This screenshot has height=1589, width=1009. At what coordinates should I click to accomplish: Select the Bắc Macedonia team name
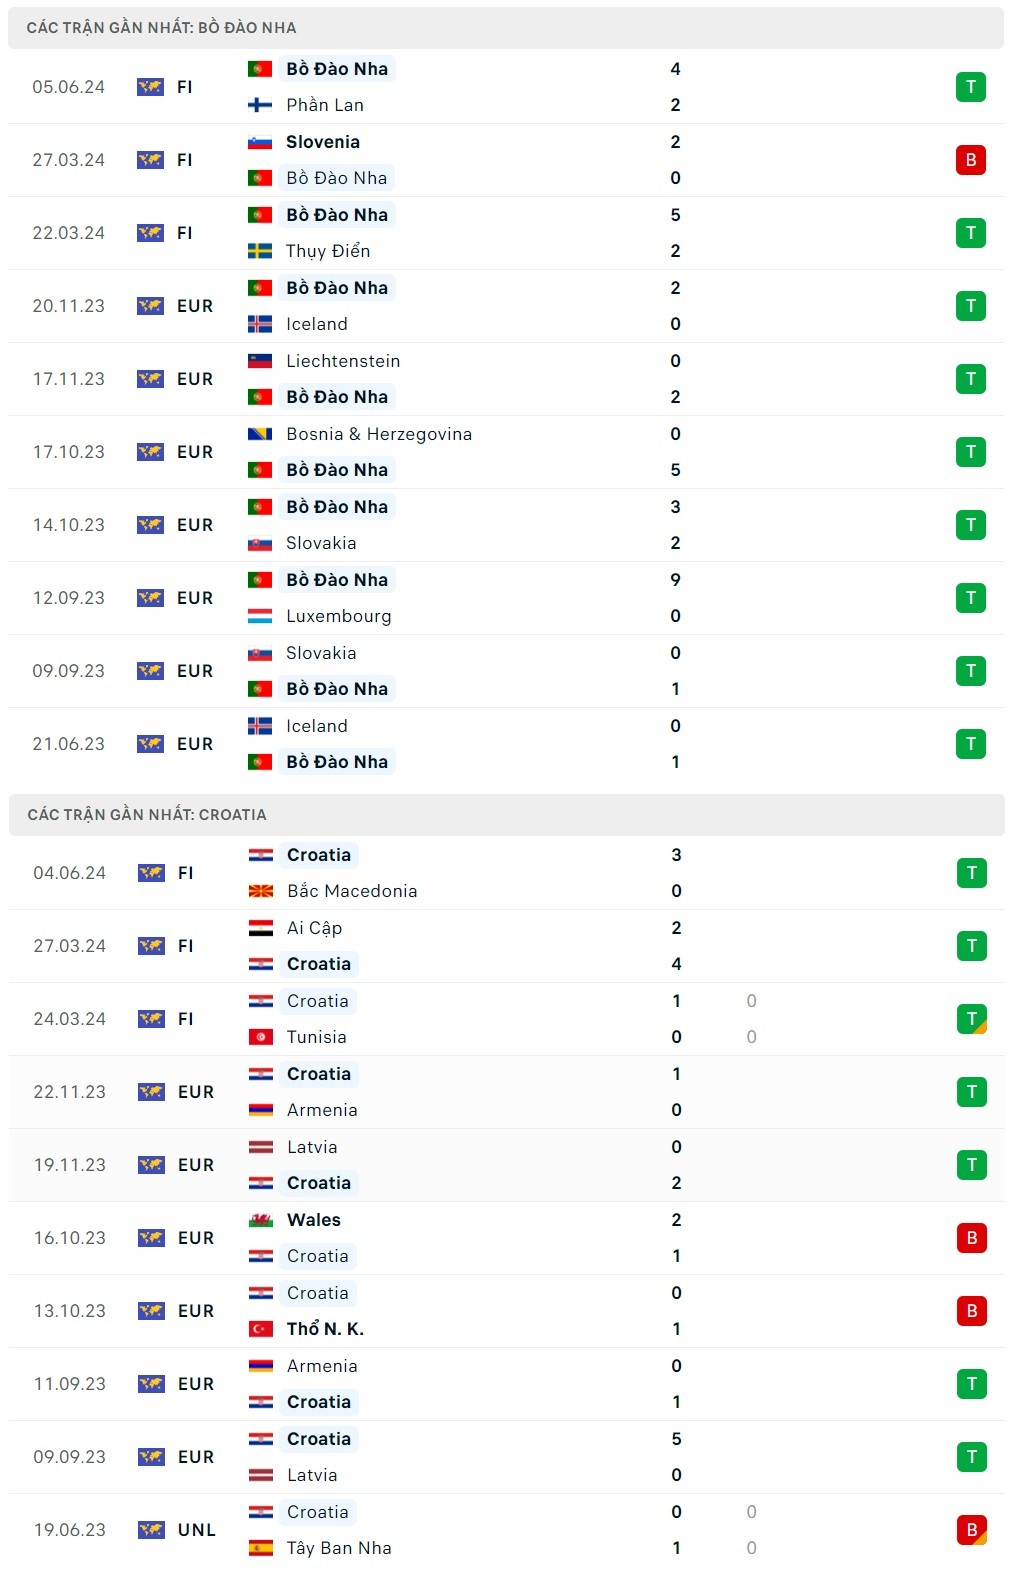click(x=352, y=891)
